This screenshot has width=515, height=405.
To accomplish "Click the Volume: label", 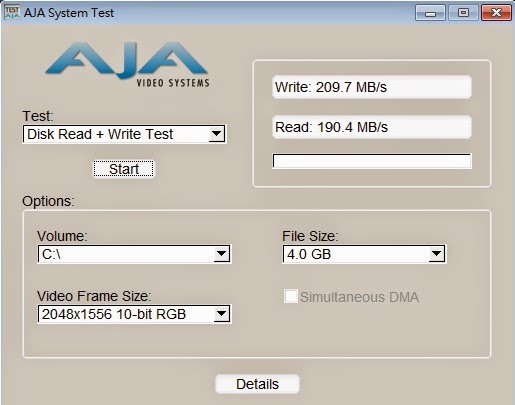I will [62, 236].
